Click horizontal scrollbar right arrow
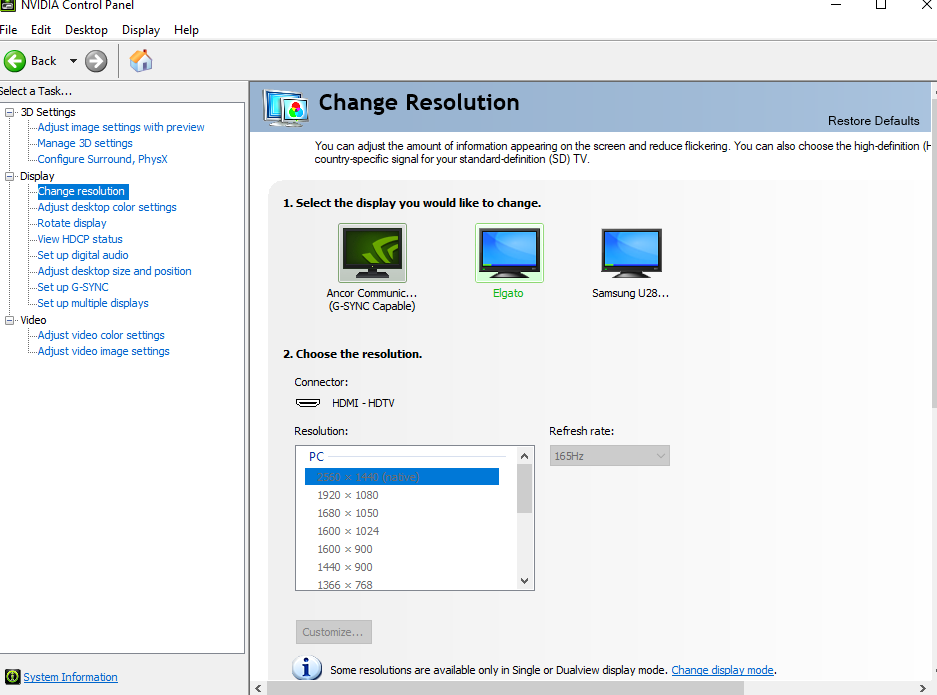 [923, 688]
